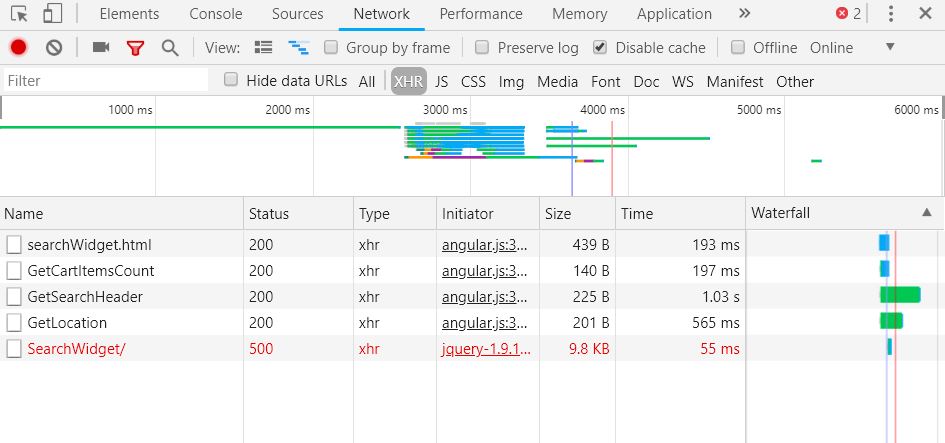Open the network search magnifier
The width and height of the screenshot is (945, 443).
(x=170, y=47)
